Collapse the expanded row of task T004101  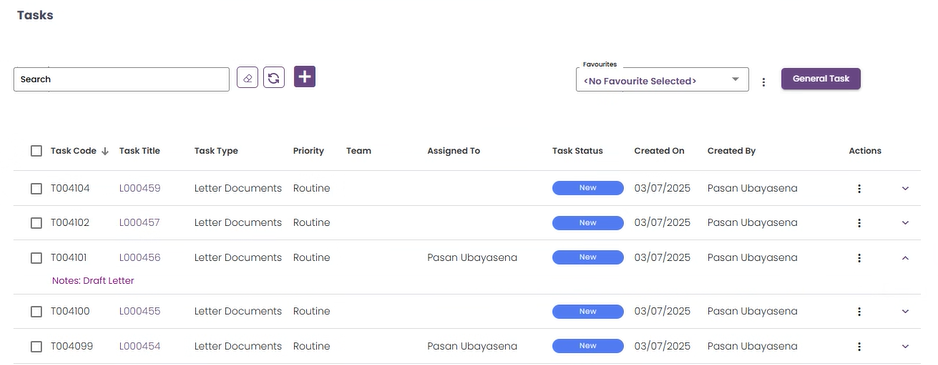[x=905, y=258]
